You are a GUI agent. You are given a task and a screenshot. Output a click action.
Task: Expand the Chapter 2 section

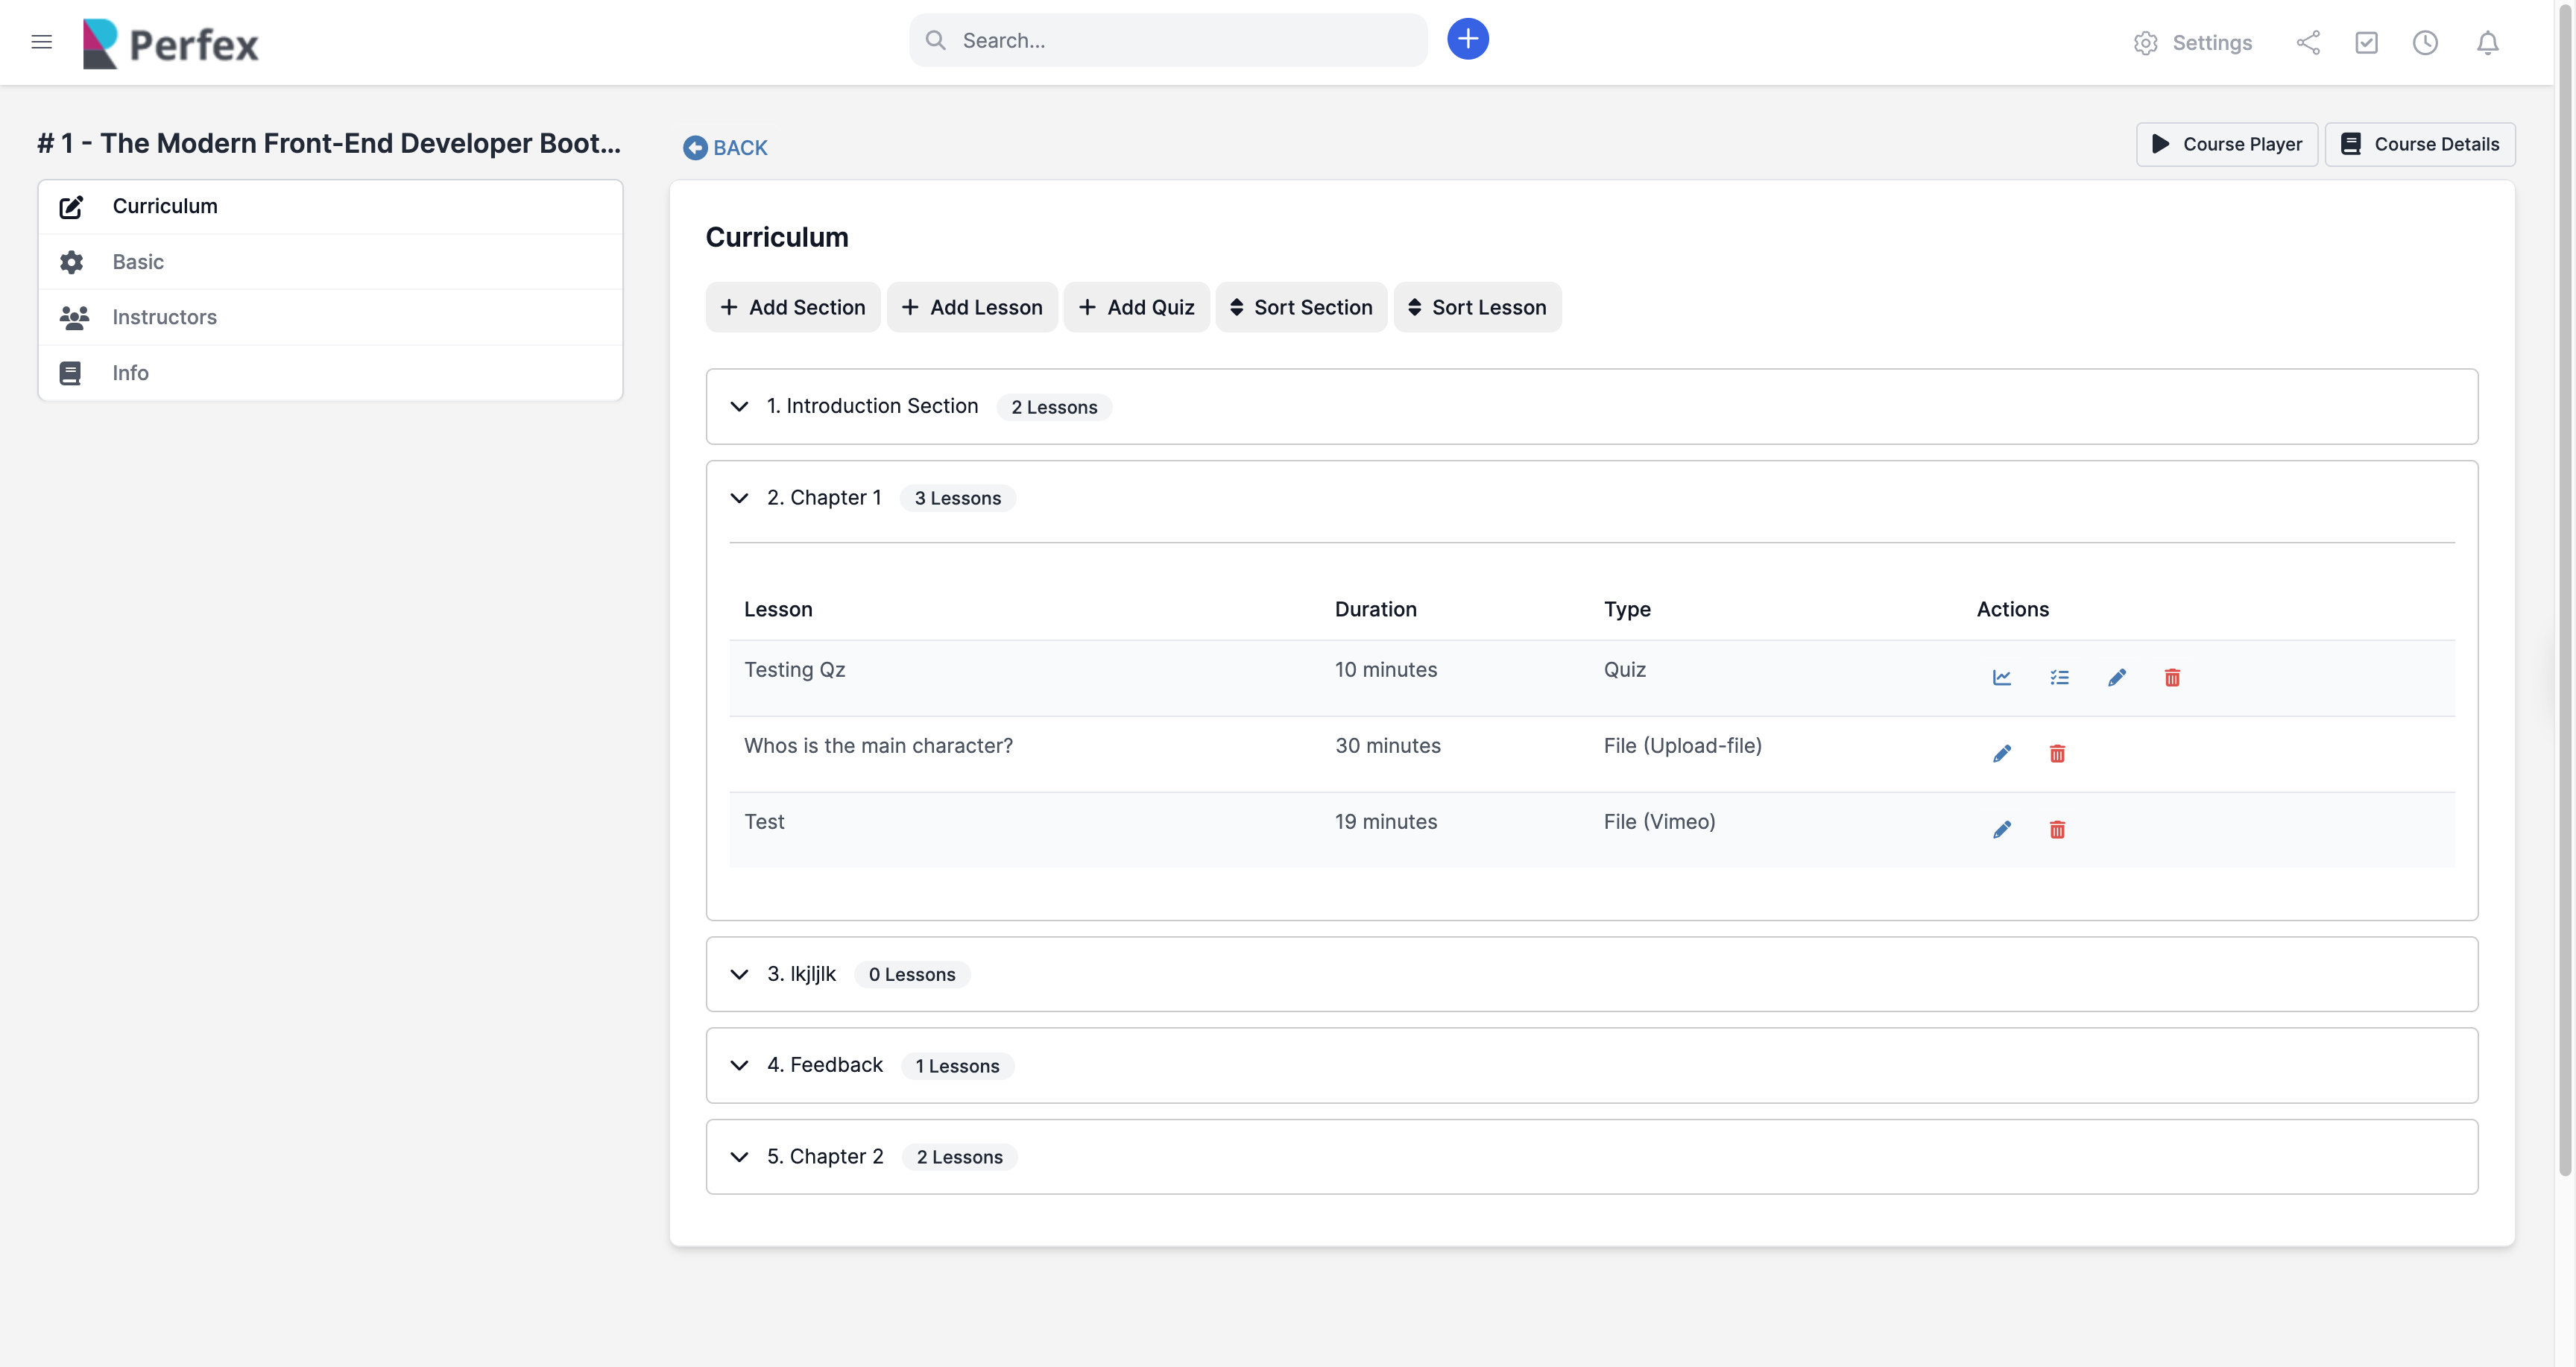pyautogui.click(x=739, y=1156)
